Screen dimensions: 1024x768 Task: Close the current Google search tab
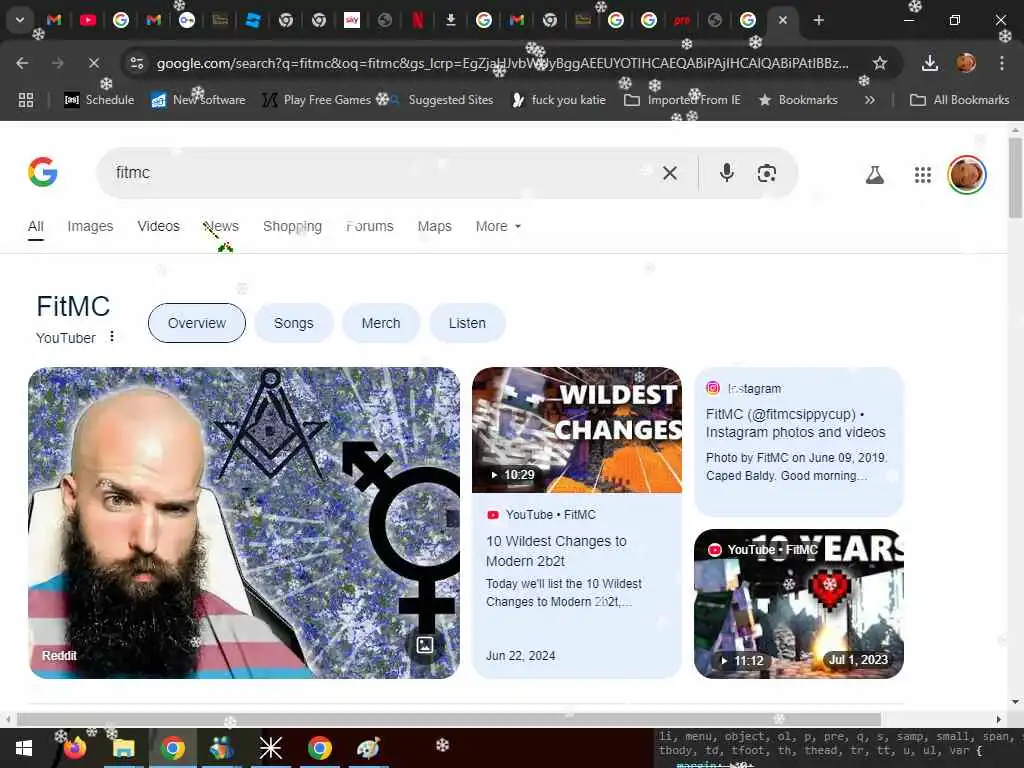click(782, 20)
